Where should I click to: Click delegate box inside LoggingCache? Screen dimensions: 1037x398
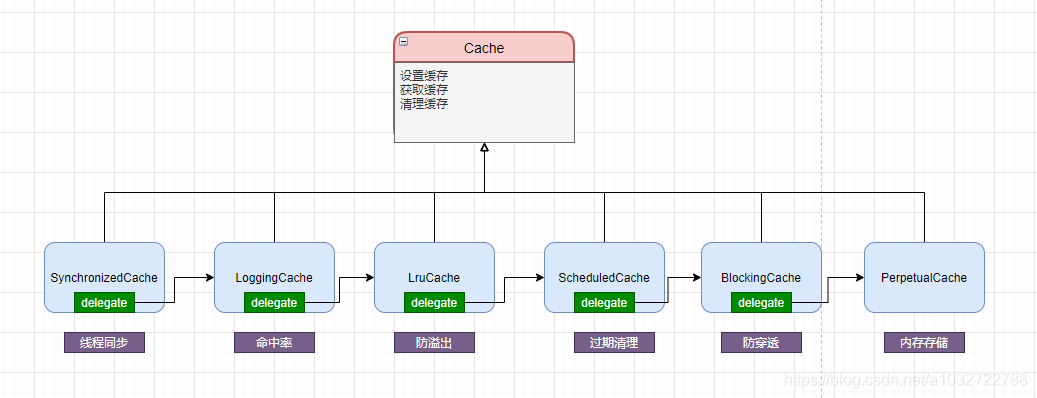(x=274, y=303)
